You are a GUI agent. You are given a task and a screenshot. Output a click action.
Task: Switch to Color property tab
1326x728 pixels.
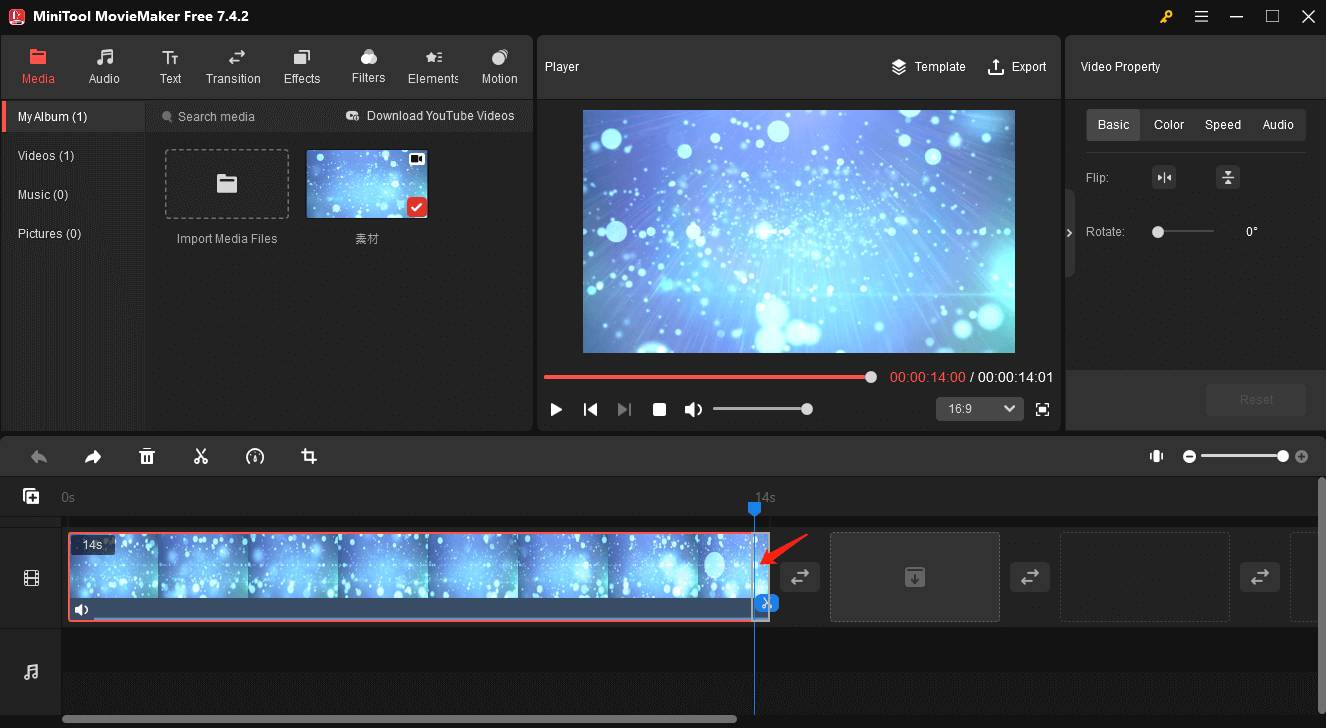point(1169,125)
